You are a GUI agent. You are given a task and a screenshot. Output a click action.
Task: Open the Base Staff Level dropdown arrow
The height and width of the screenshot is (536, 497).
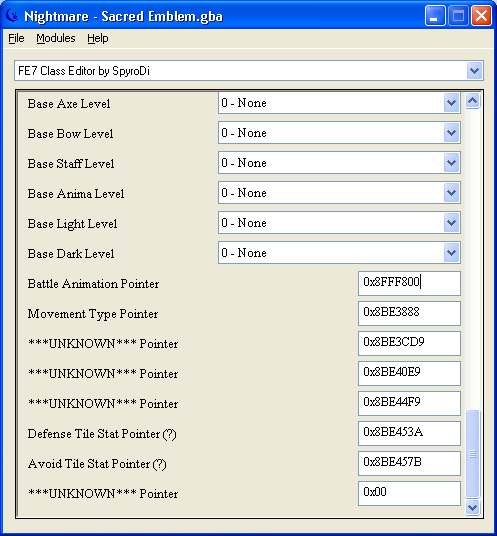[x=451, y=163]
